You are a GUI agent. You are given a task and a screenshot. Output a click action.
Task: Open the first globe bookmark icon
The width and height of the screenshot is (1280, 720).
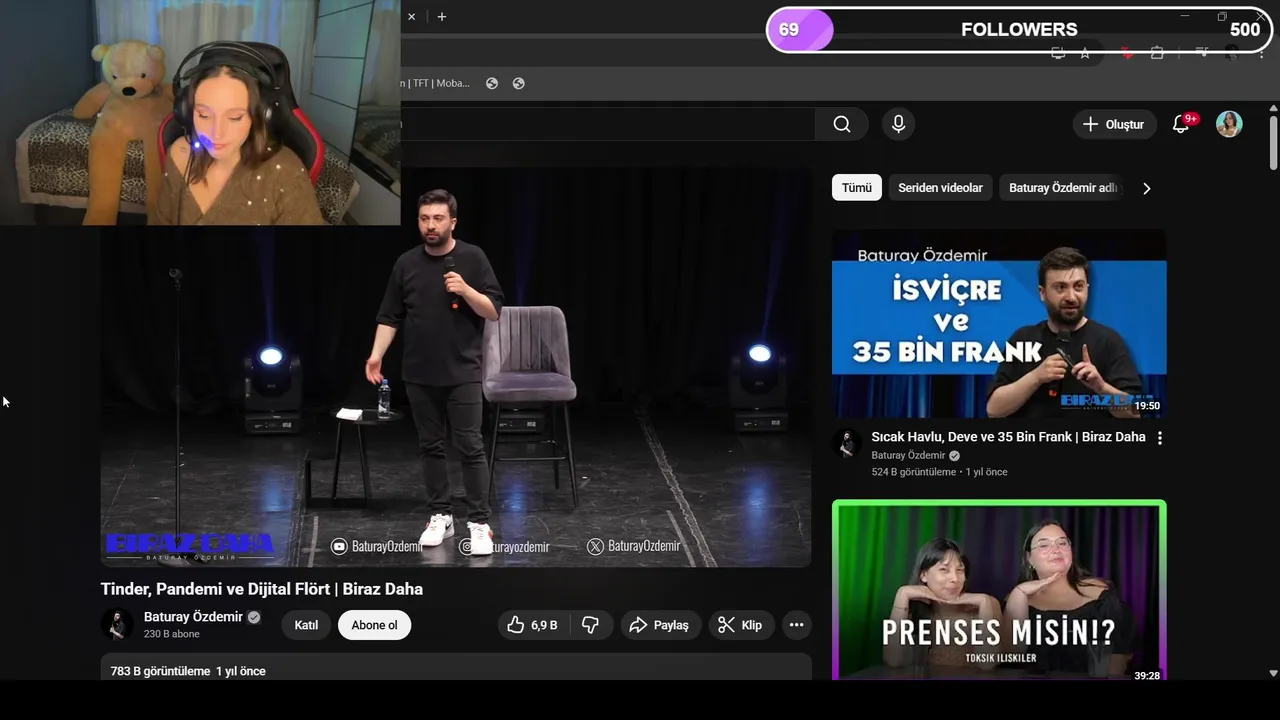coord(492,83)
